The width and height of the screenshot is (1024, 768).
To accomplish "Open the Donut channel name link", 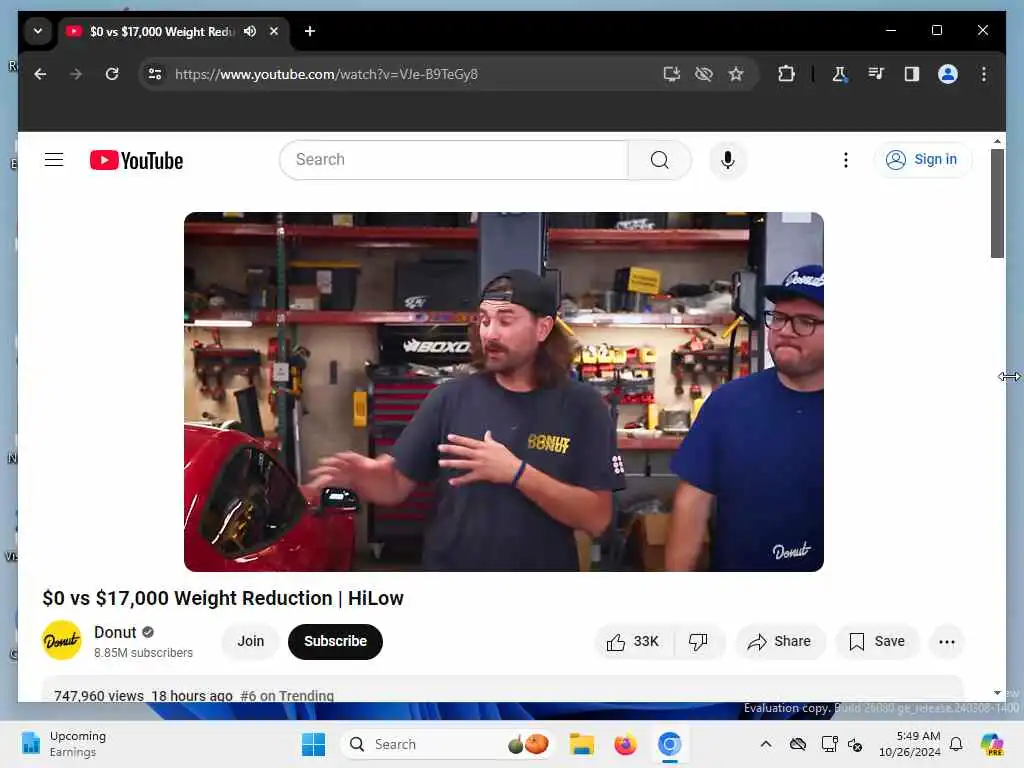I will pos(115,632).
